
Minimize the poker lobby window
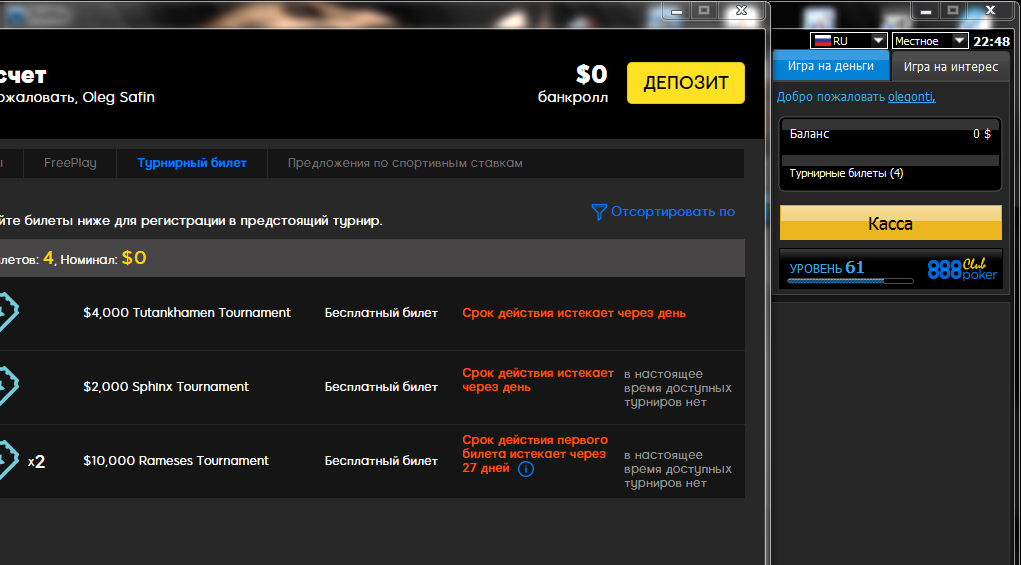925,10
